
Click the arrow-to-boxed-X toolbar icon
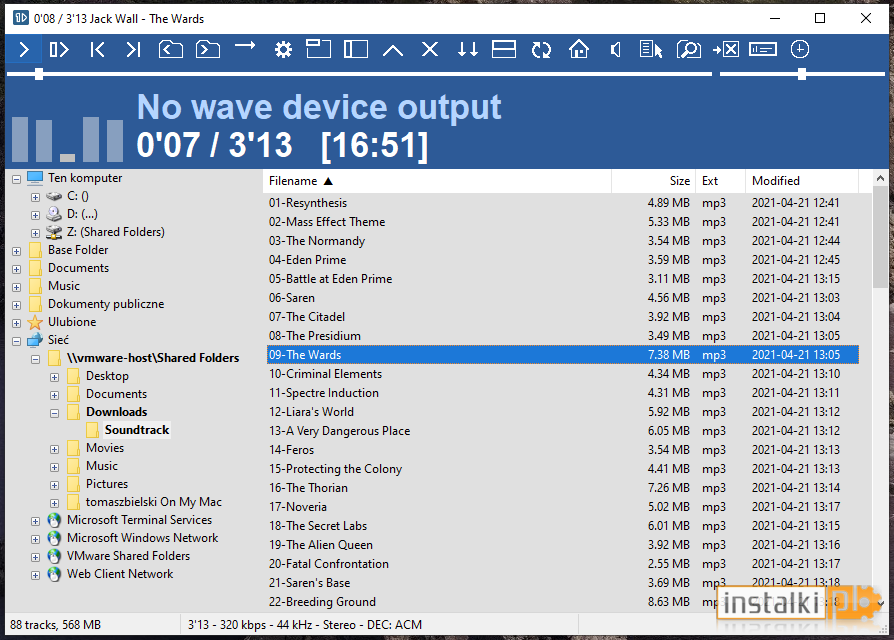tap(726, 50)
